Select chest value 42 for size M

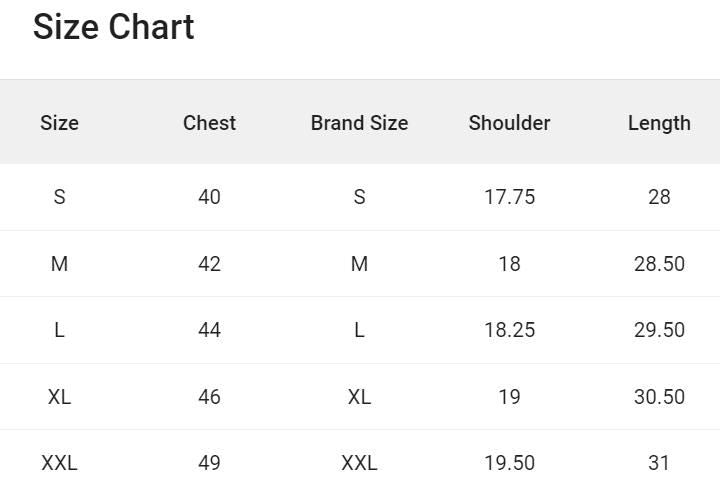coord(209,264)
